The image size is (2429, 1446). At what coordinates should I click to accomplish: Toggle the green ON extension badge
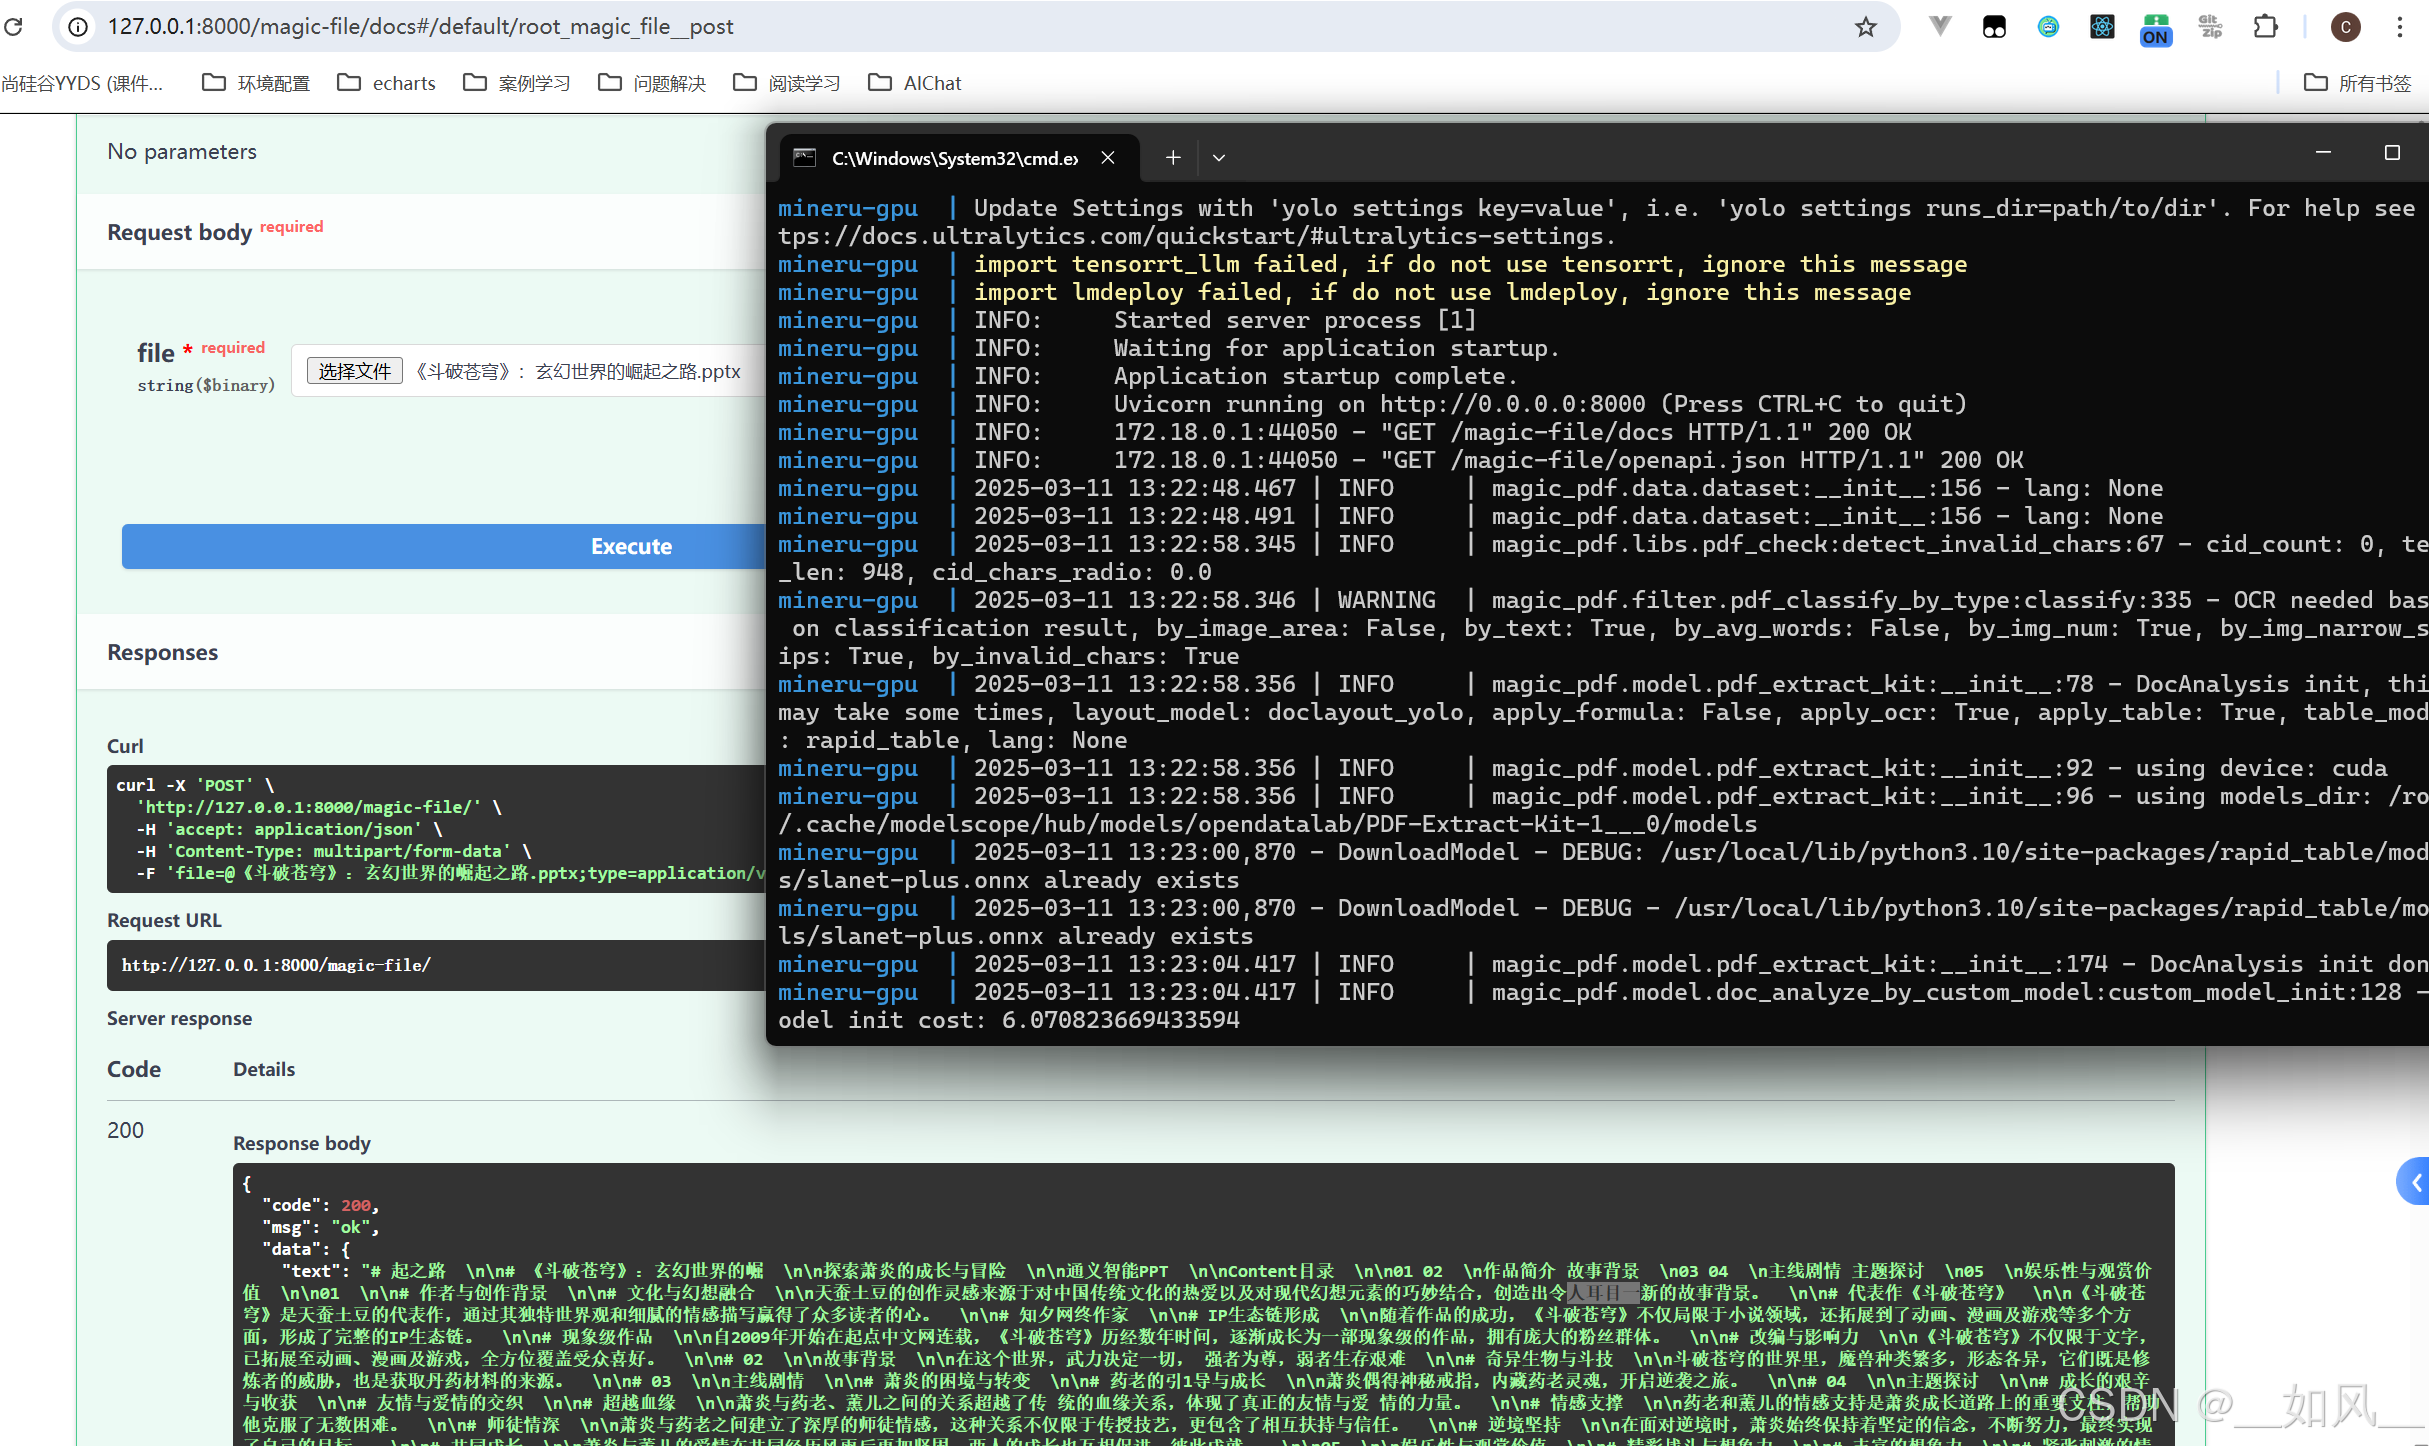[x=2156, y=29]
